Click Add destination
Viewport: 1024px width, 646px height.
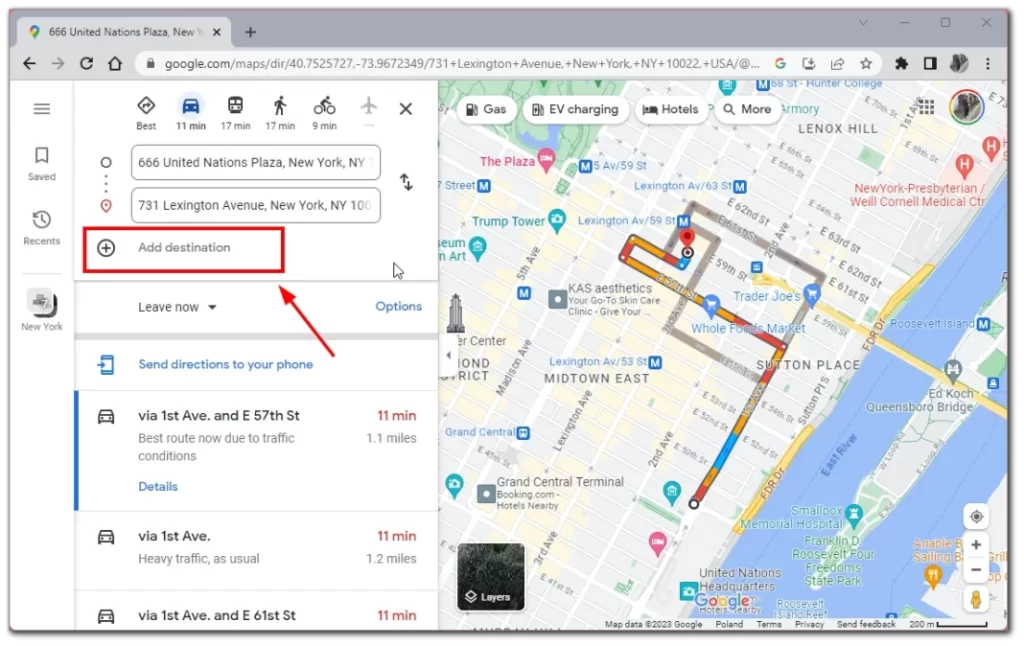[184, 248]
